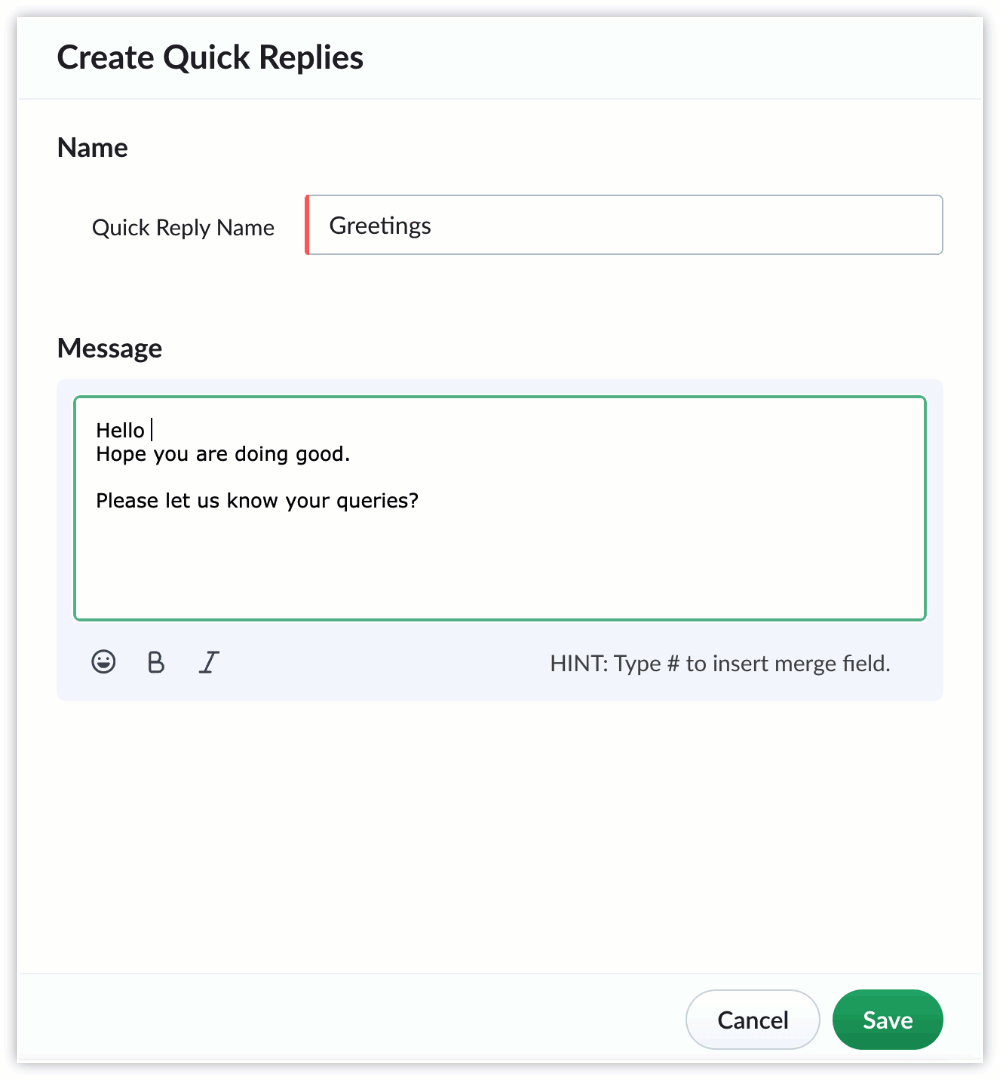Click the red required marker on name field
Viewport: 999px width, 1080px height.
[x=307, y=225]
